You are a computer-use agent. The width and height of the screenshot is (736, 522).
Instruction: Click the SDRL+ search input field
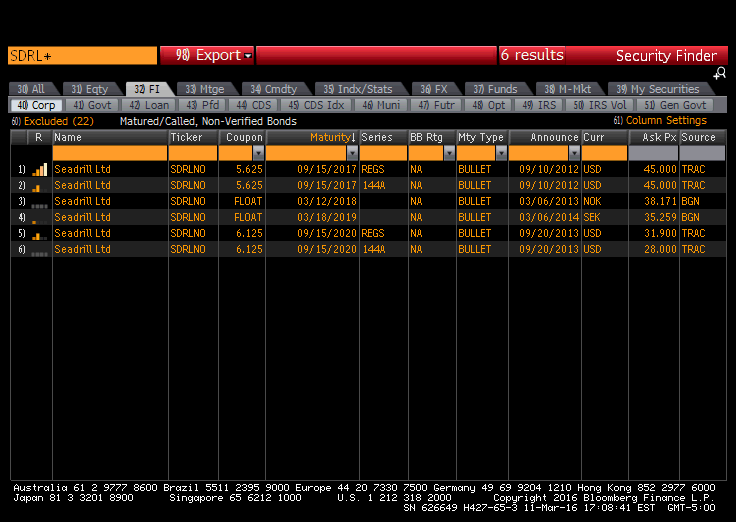pos(83,56)
